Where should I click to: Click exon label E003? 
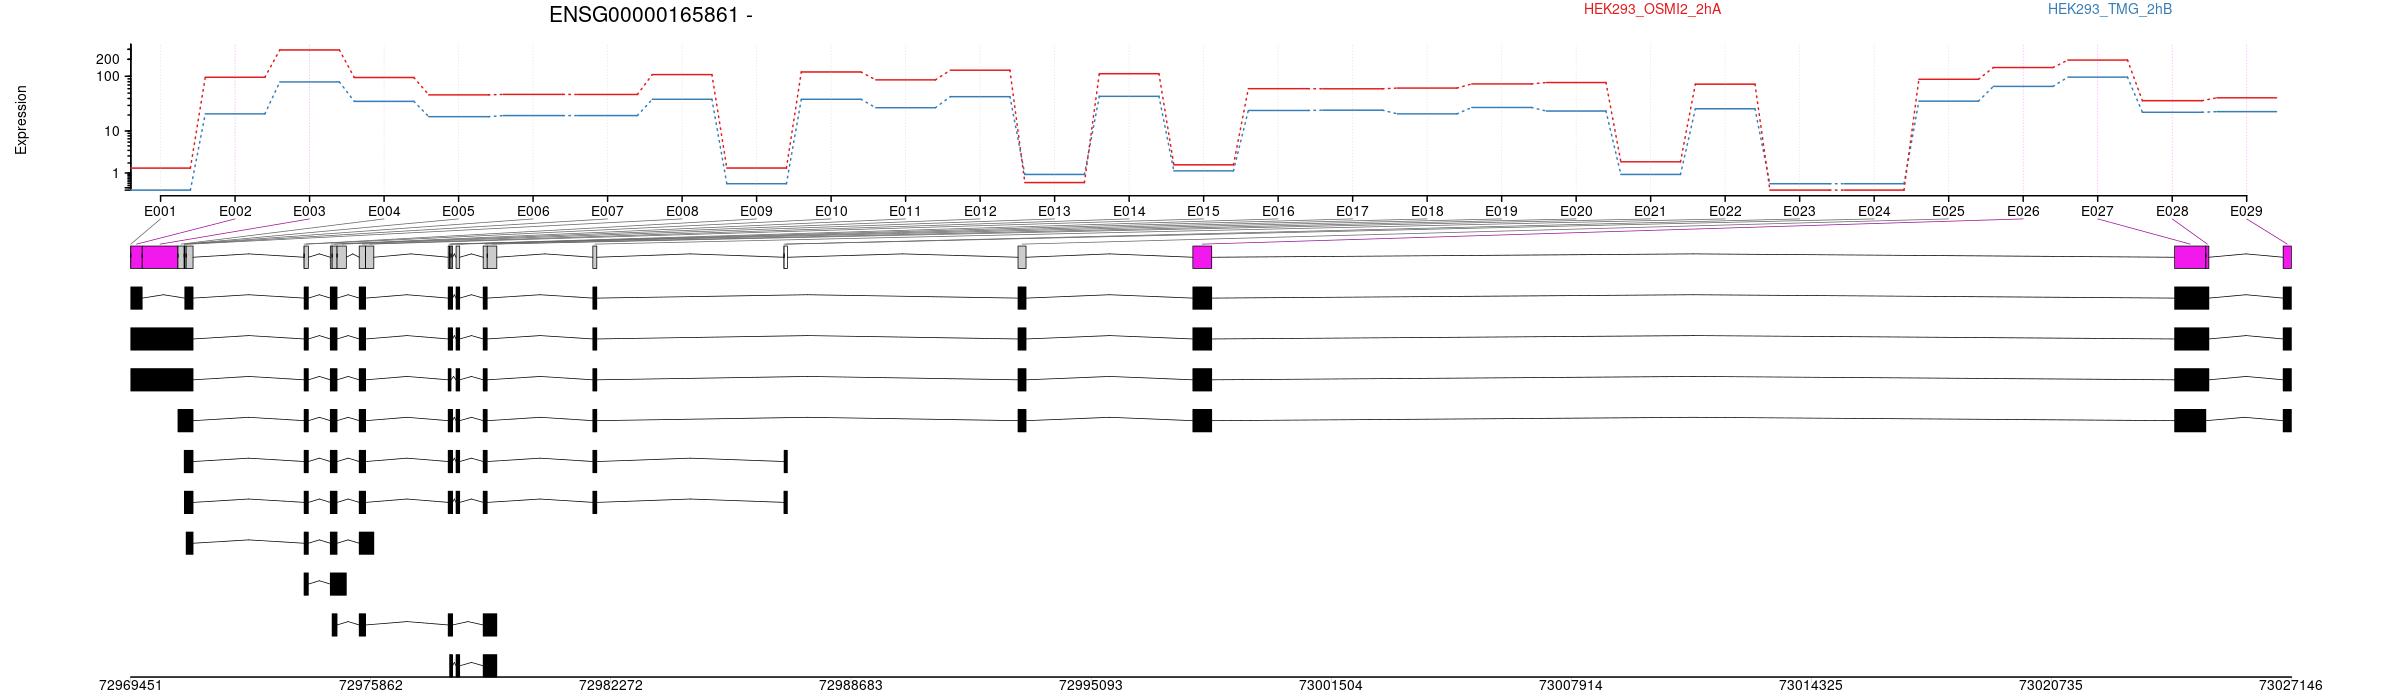click(x=309, y=211)
